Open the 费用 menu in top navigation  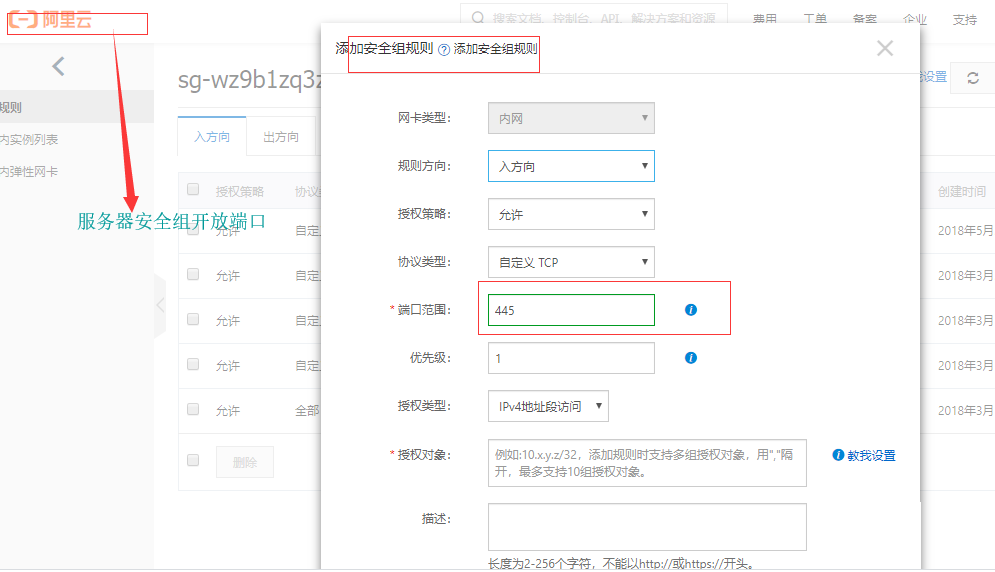[x=765, y=19]
